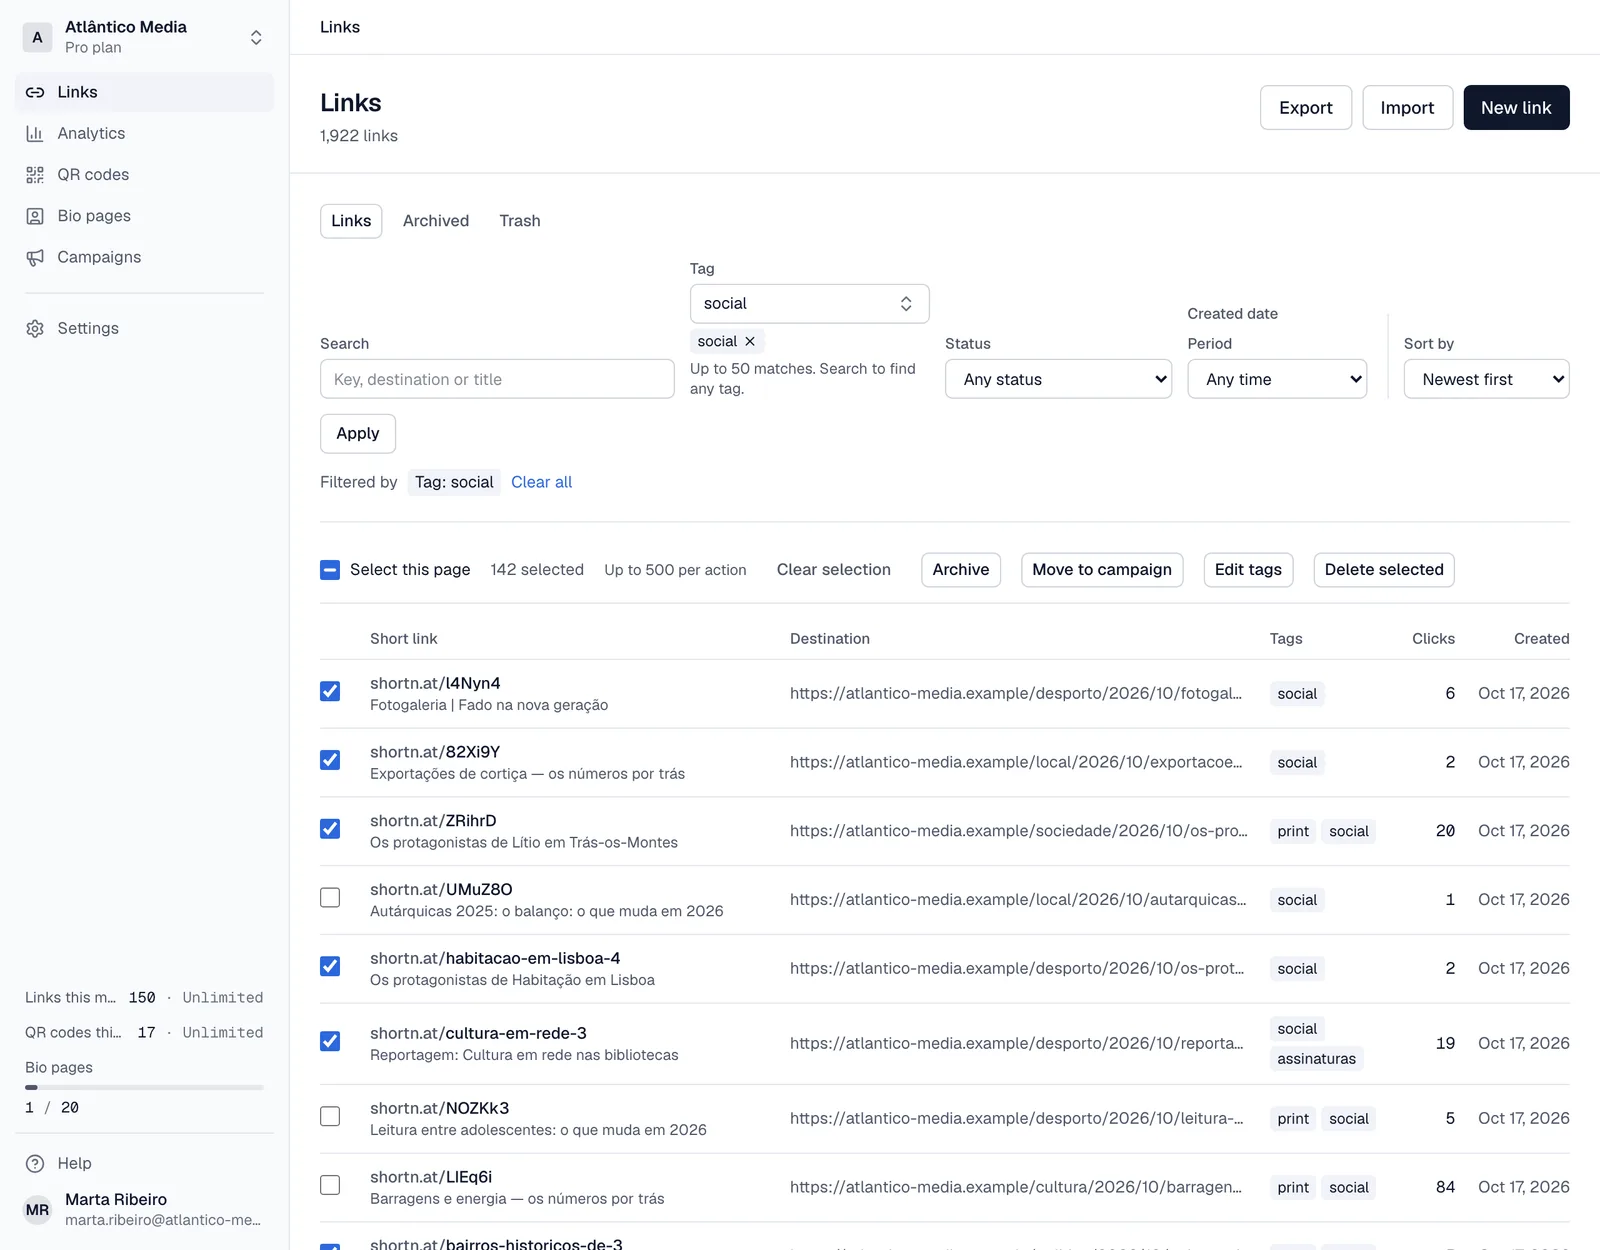Click Marta Ribeiro MR avatar
The width and height of the screenshot is (1600, 1250).
pos(37,1209)
